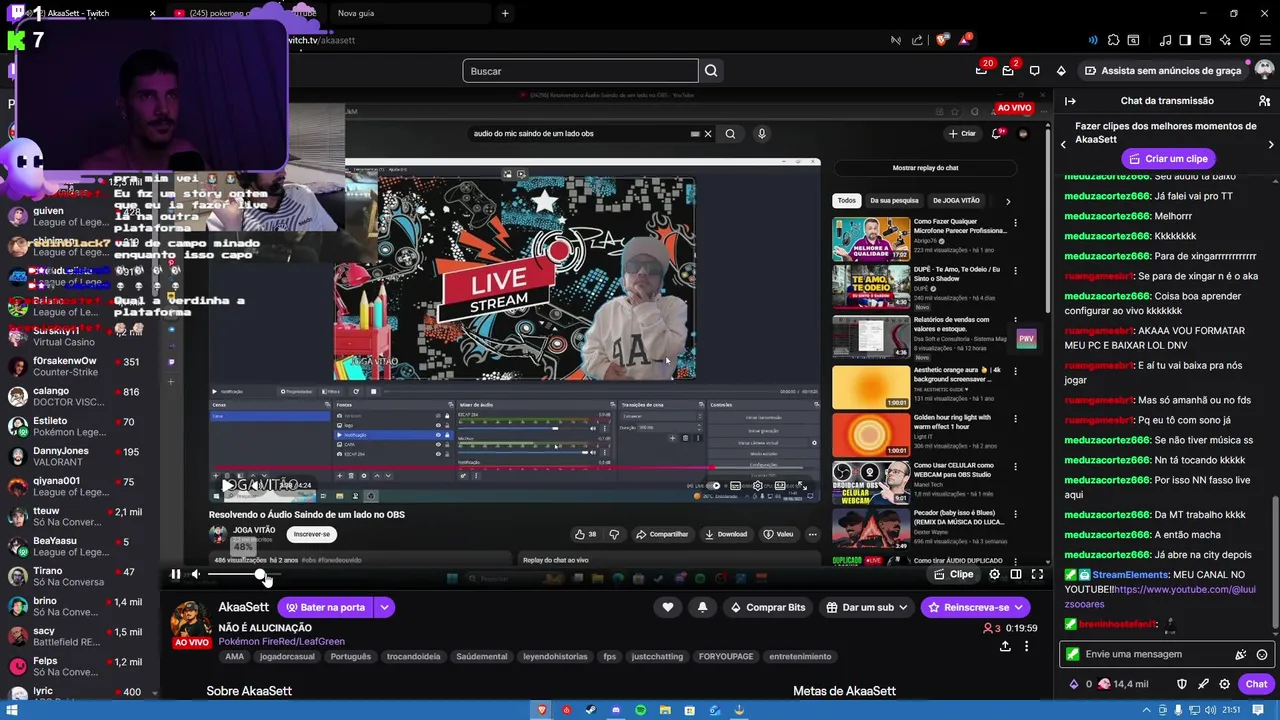Switch player to theater mode
This screenshot has height=720, width=1280.
[1016, 574]
